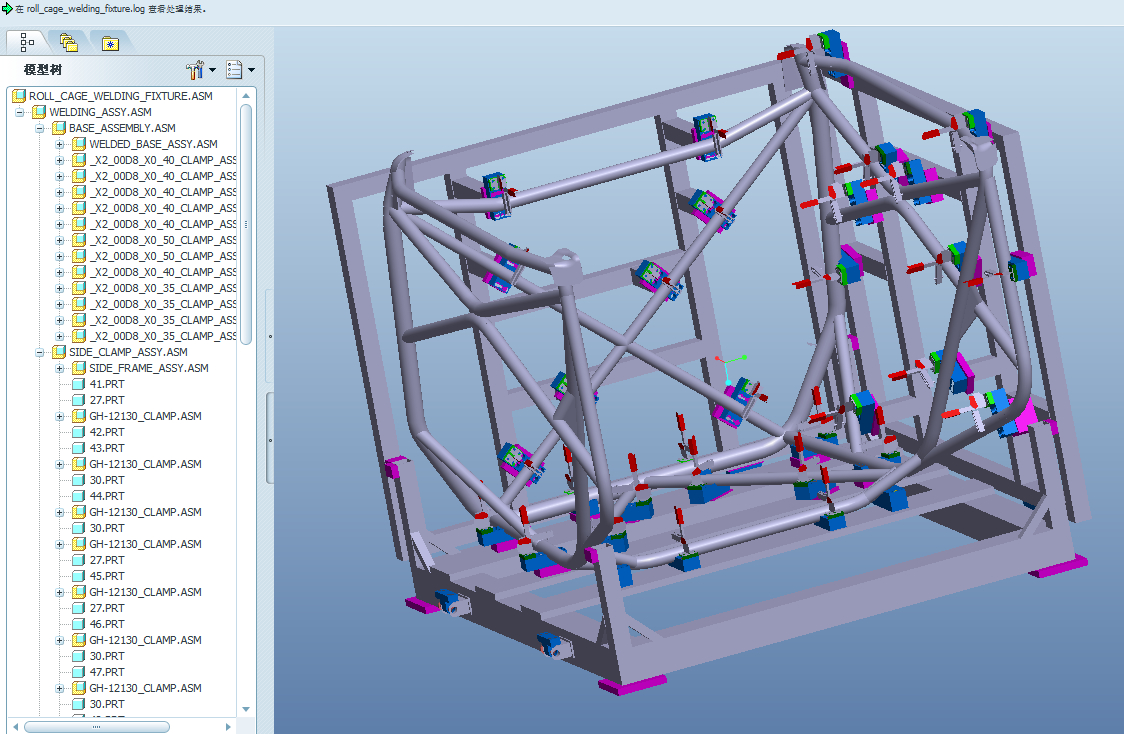Click the model tree vertical scrollbar up arrow

pos(246,95)
